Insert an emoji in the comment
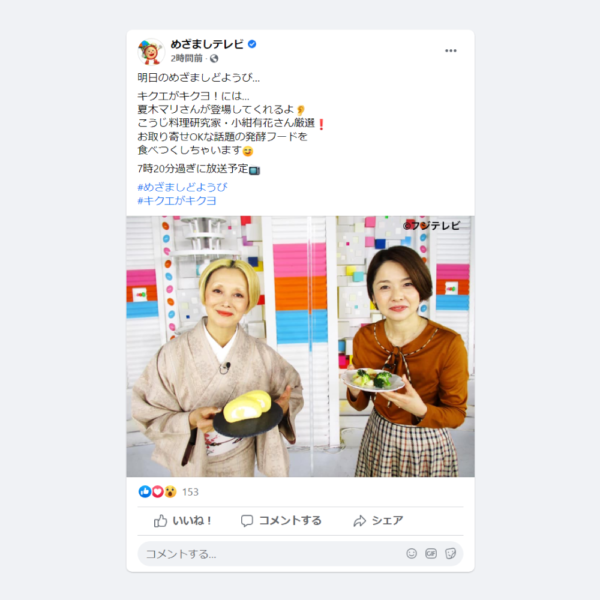Image resolution: width=600 pixels, height=600 pixels. click(x=411, y=553)
